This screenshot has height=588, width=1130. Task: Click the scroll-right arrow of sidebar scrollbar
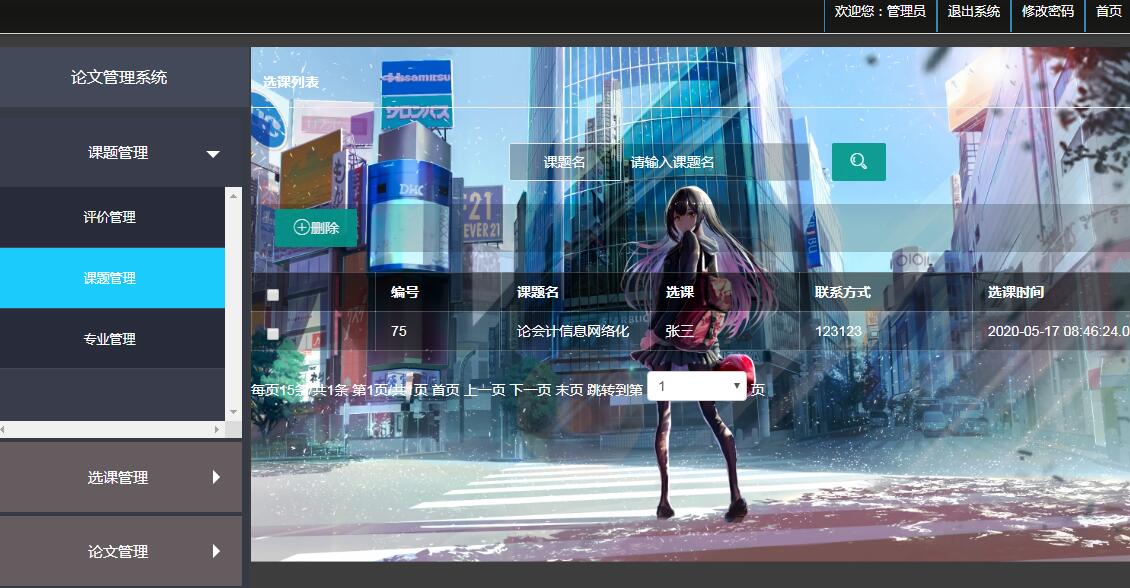tap(216, 429)
